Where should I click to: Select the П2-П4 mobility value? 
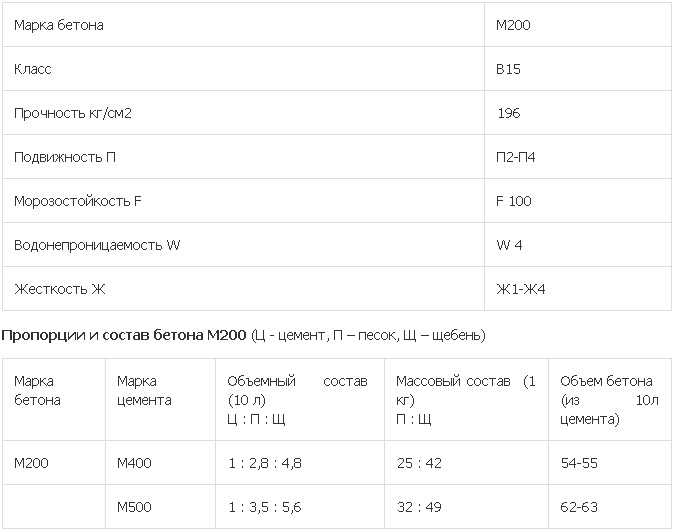tap(516, 157)
